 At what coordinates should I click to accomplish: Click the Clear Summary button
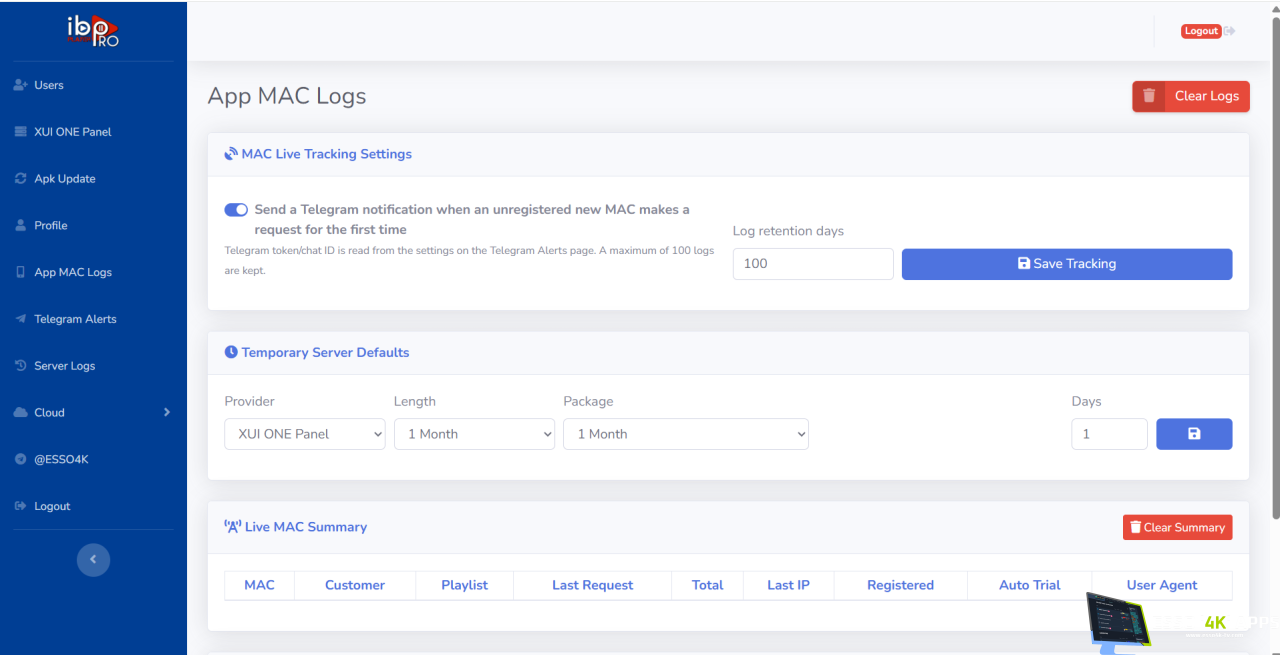(1178, 527)
